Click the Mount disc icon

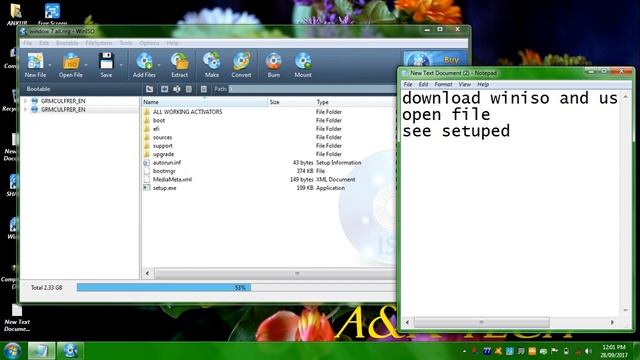point(303,61)
